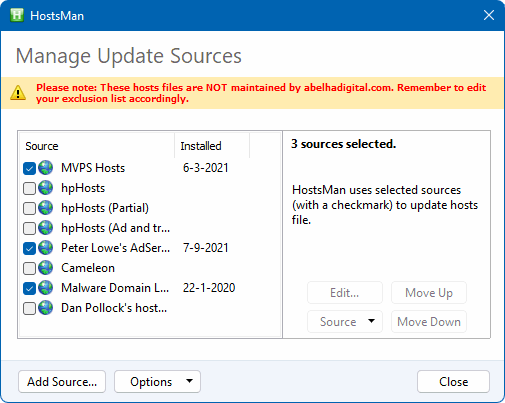This screenshot has height=403, width=505.
Task: Sort by the Source column header
Action: point(97,146)
